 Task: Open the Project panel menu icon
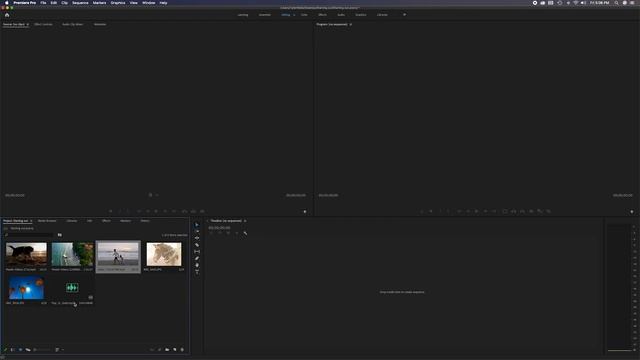[31, 221]
